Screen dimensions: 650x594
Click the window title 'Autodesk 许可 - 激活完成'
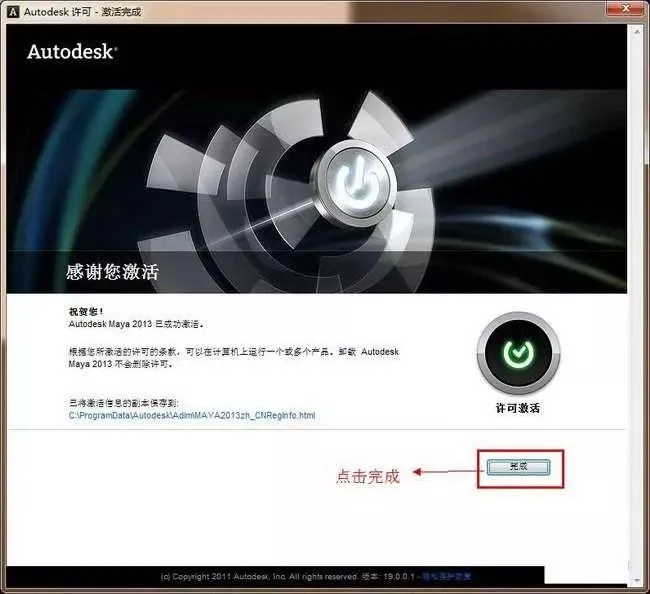82,12
